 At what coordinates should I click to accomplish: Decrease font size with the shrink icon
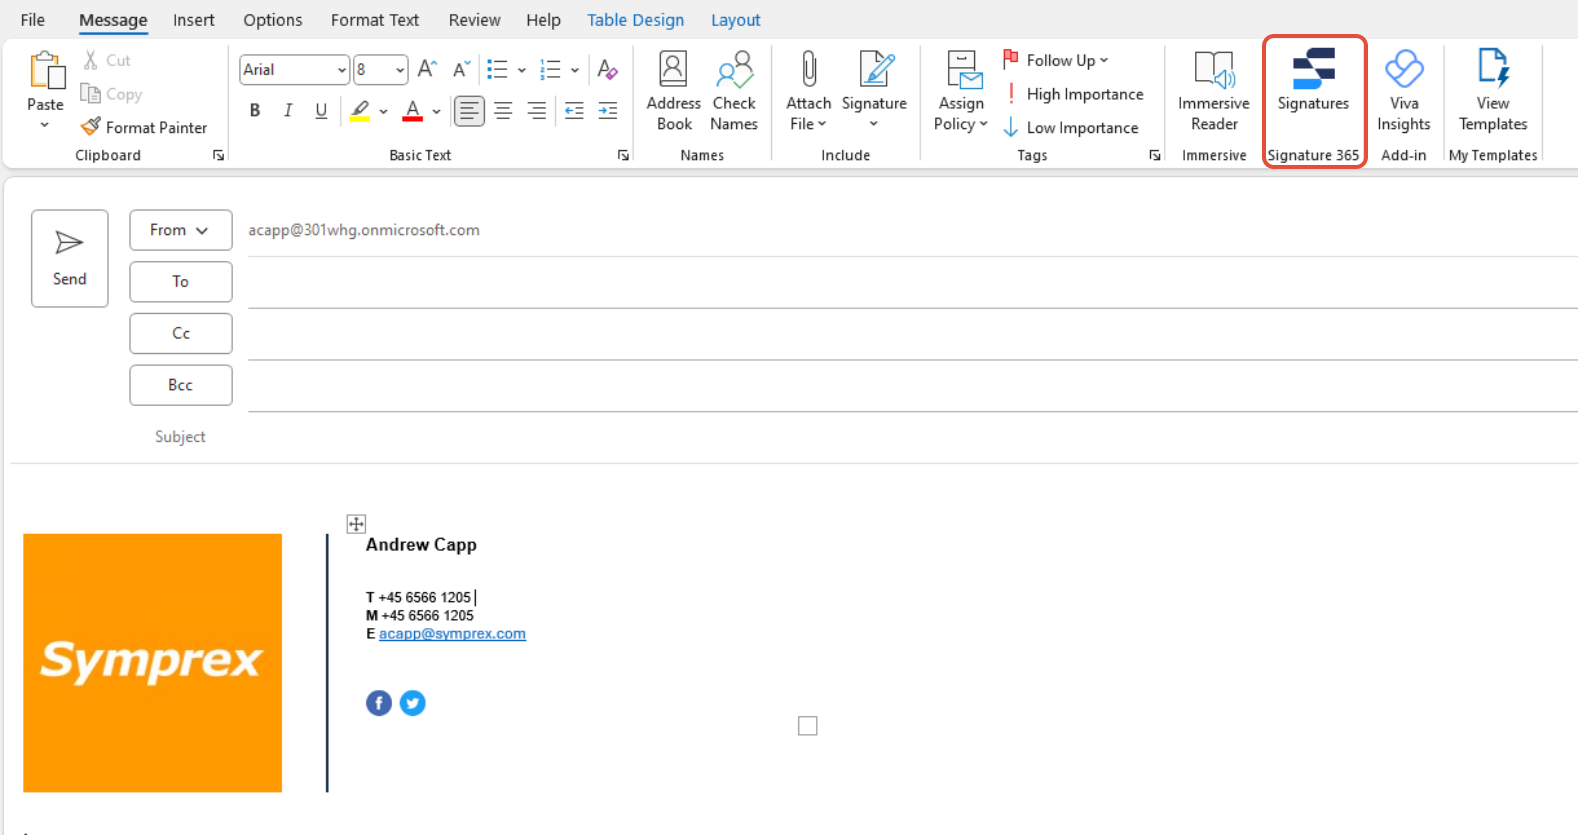pyautogui.click(x=460, y=69)
